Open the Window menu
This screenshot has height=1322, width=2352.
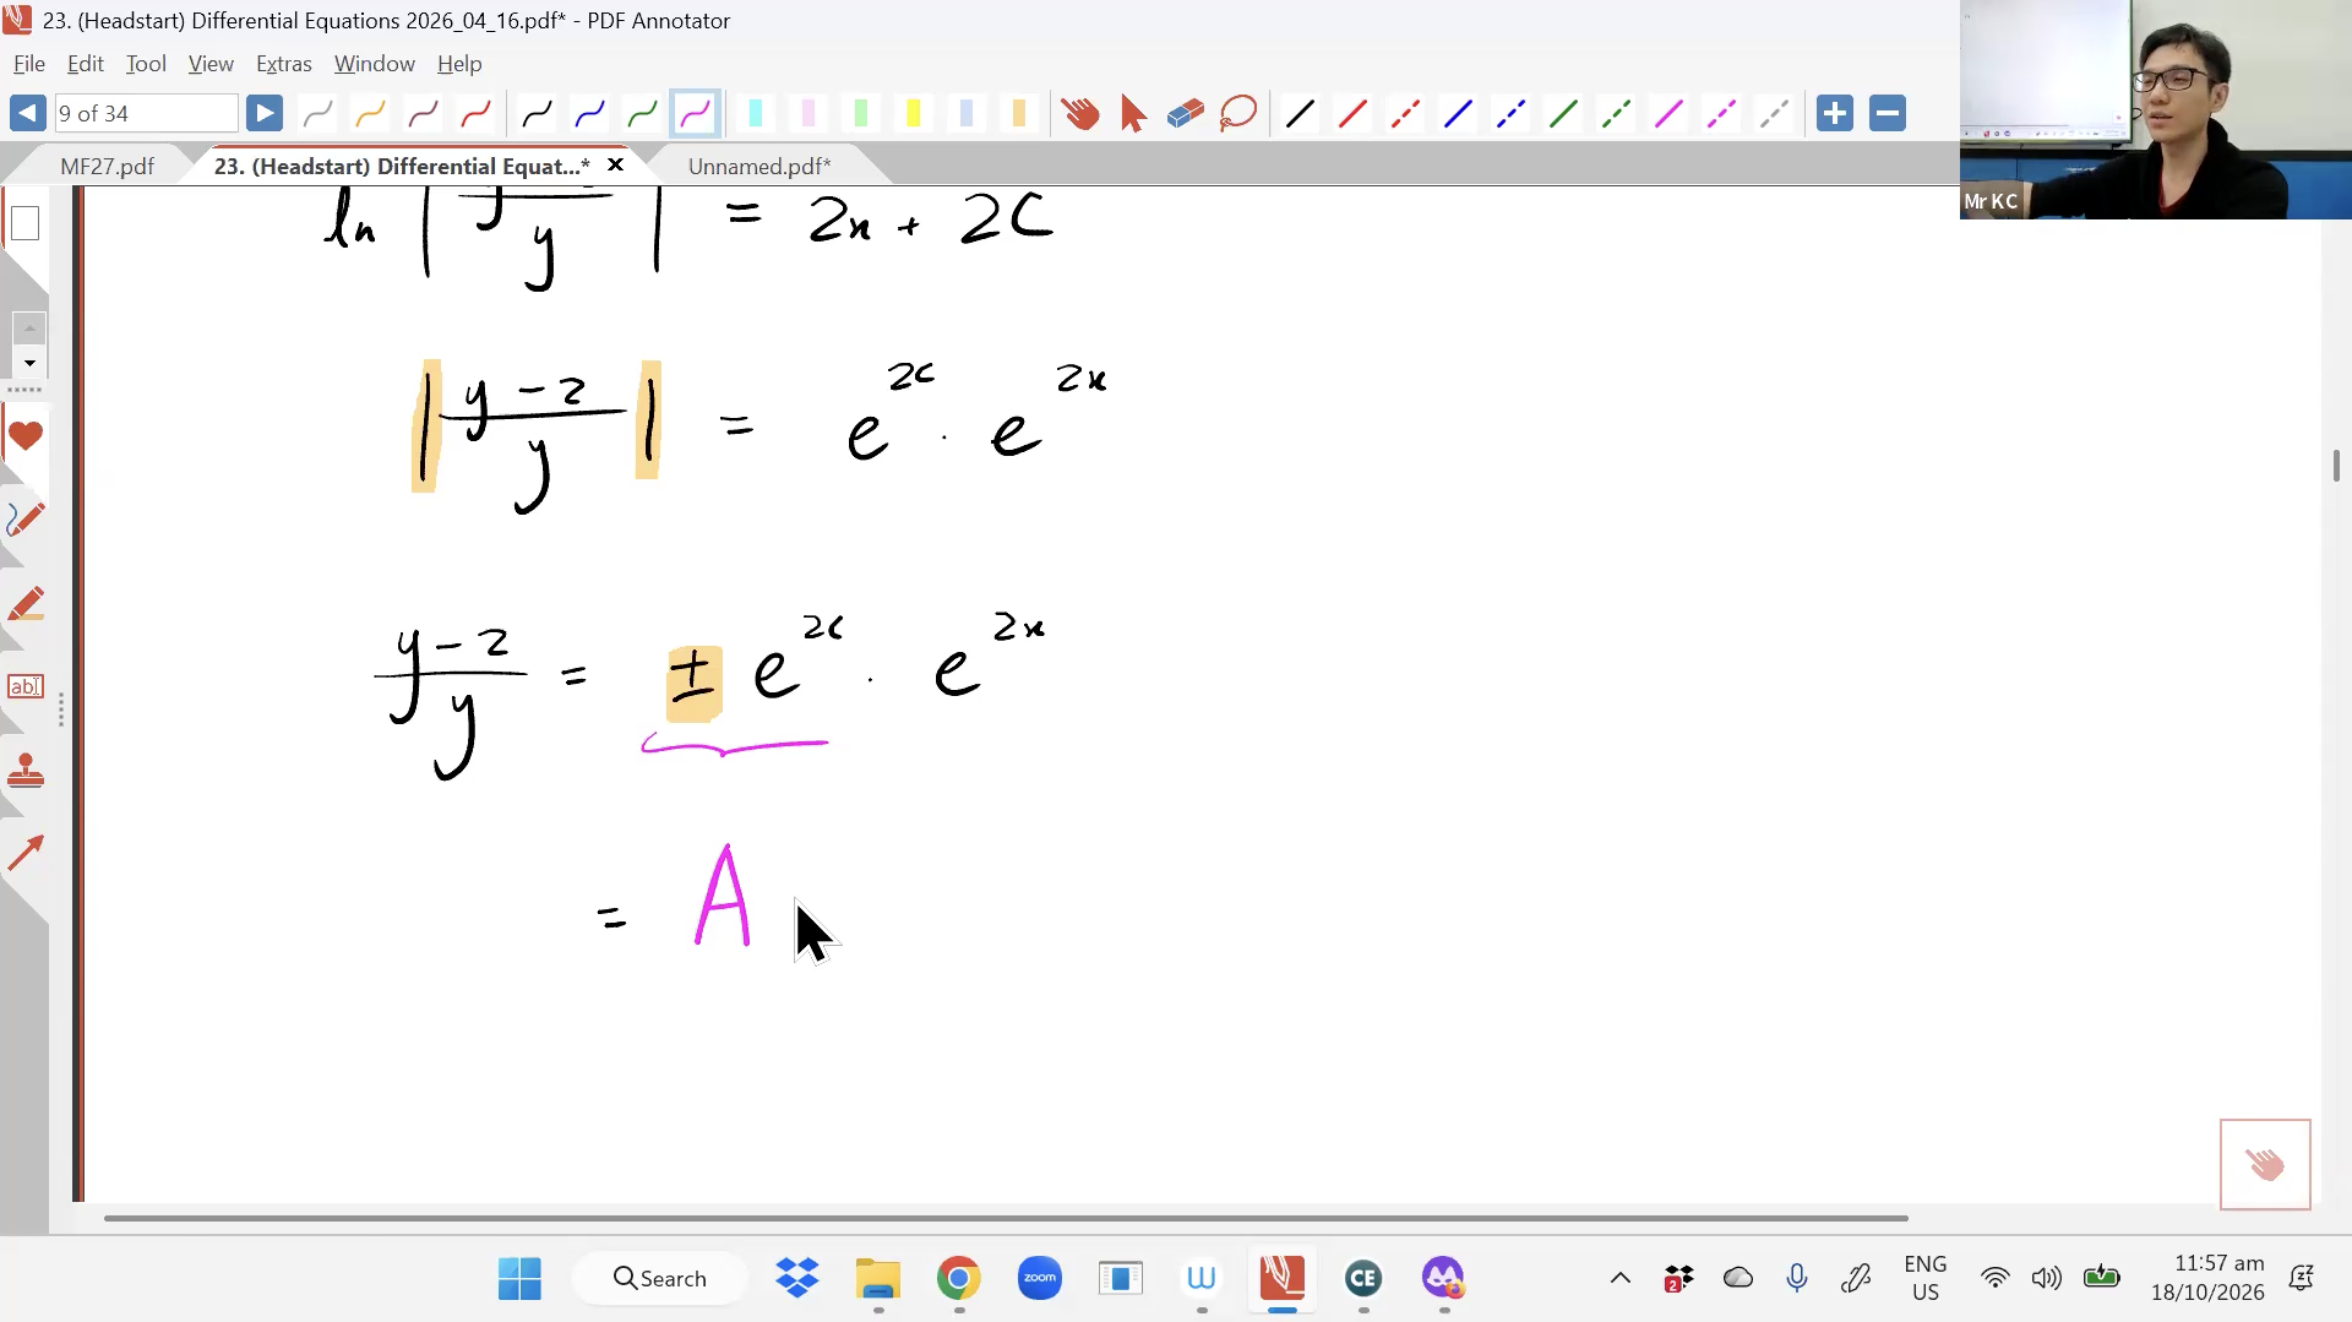click(x=374, y=63)
